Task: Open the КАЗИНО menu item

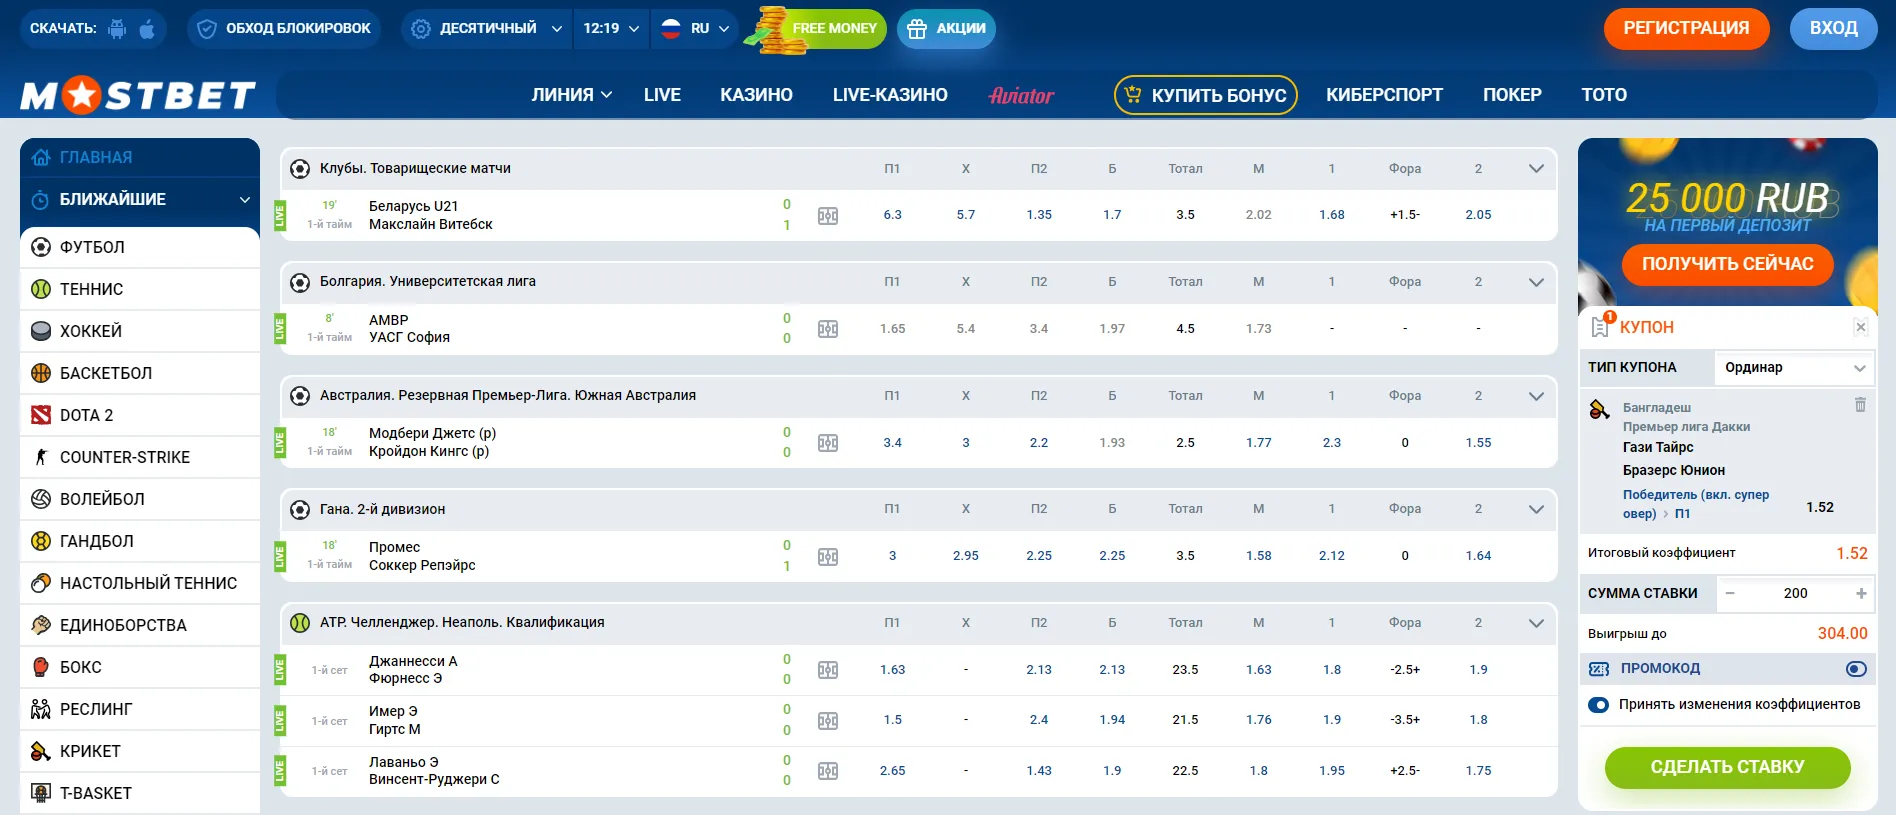Action: pyautogui.click(x=756, y=95)
